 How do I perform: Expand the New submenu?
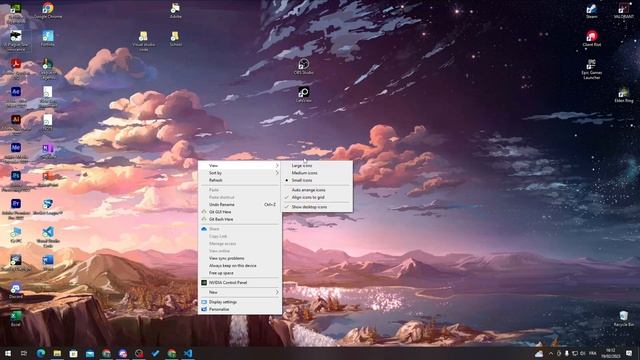240,292
